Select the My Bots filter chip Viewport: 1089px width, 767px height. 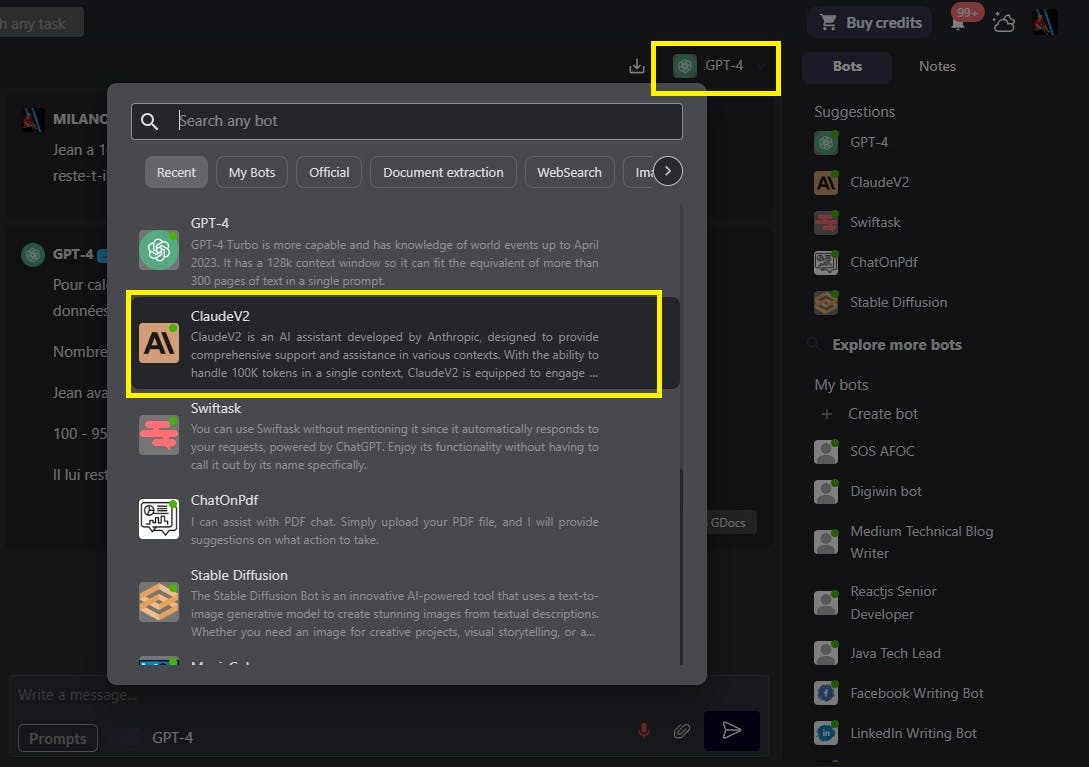252,172
